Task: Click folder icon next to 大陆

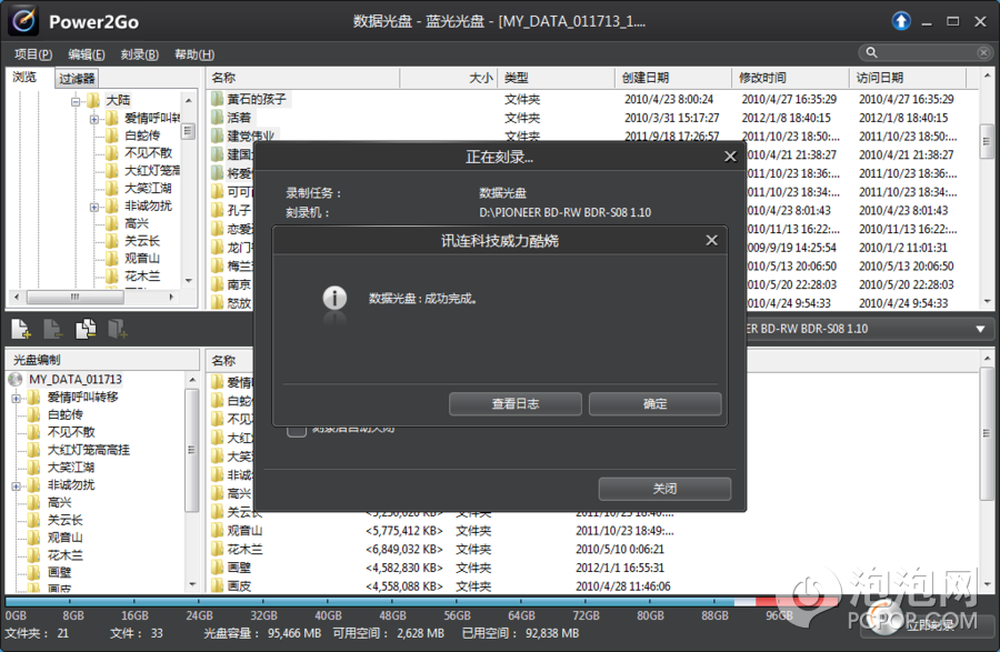Action: [94, 100]
